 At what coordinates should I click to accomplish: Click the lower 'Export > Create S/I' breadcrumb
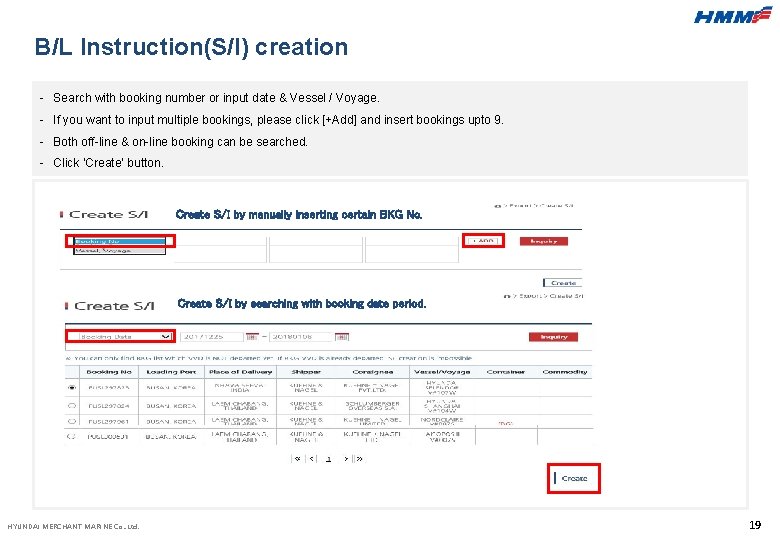click(548, 296)
